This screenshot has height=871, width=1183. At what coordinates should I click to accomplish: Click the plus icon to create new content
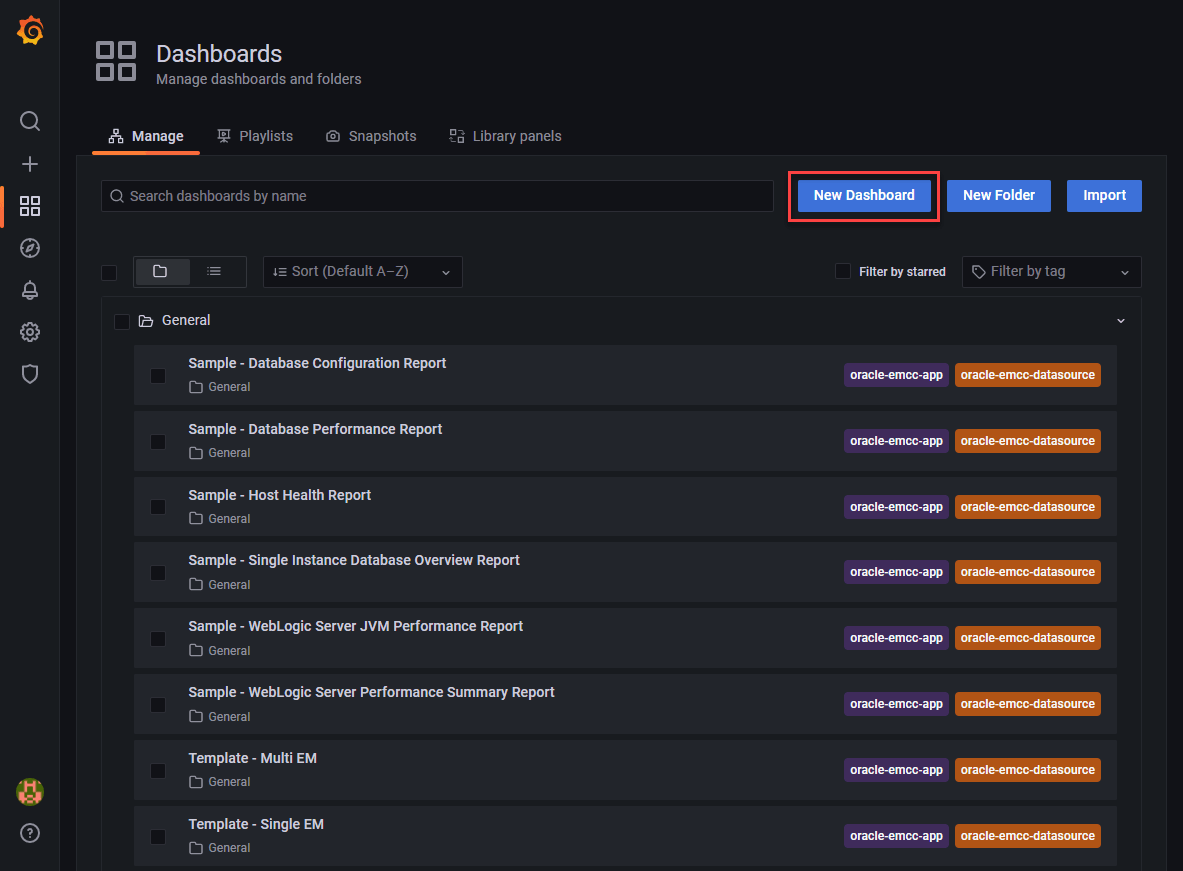30,163
